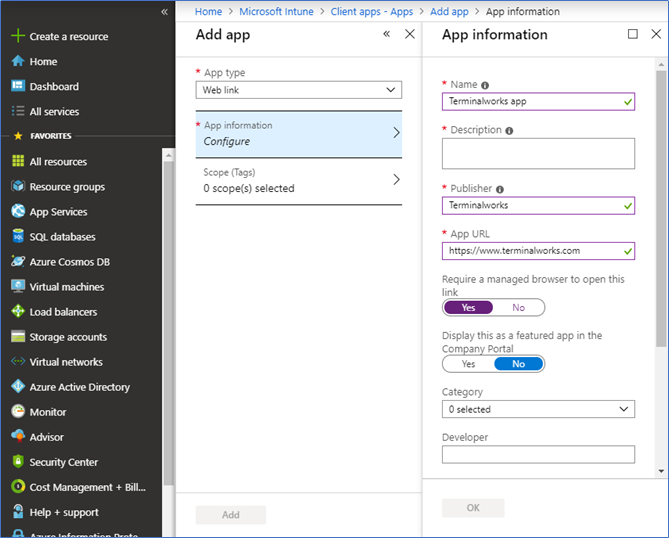Click the Monitor gauge icon

pos(18,411)
